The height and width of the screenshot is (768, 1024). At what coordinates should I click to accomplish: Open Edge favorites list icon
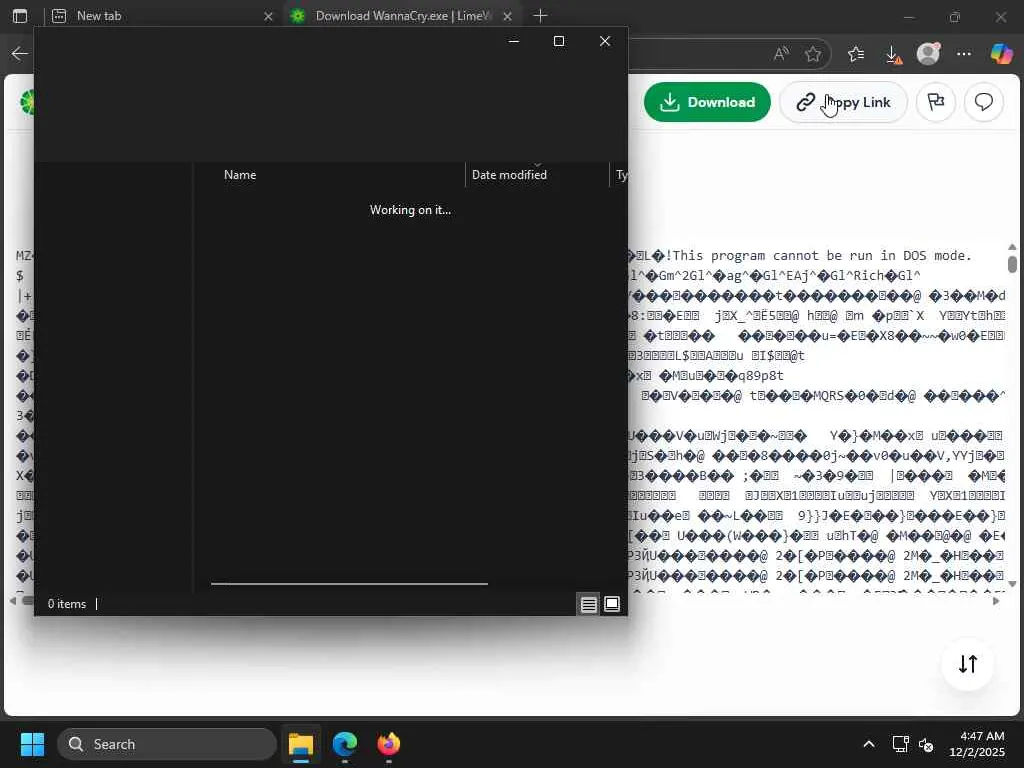click(x=856, y=54)
